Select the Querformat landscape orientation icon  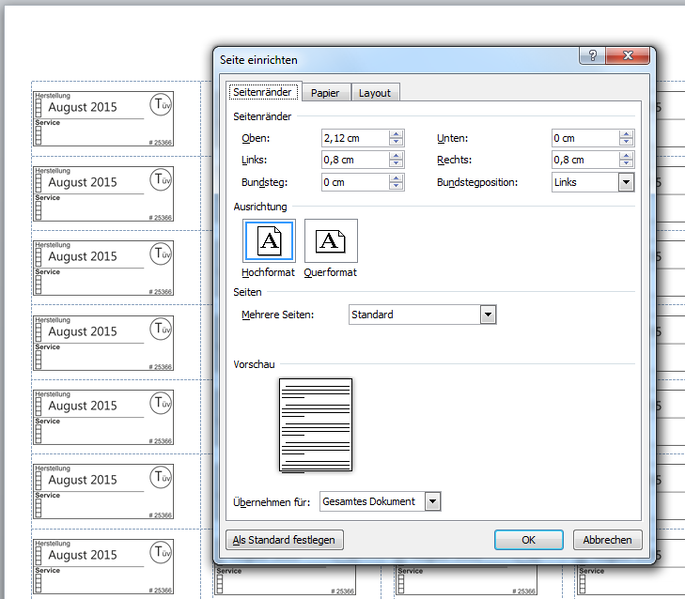point(330,241)
